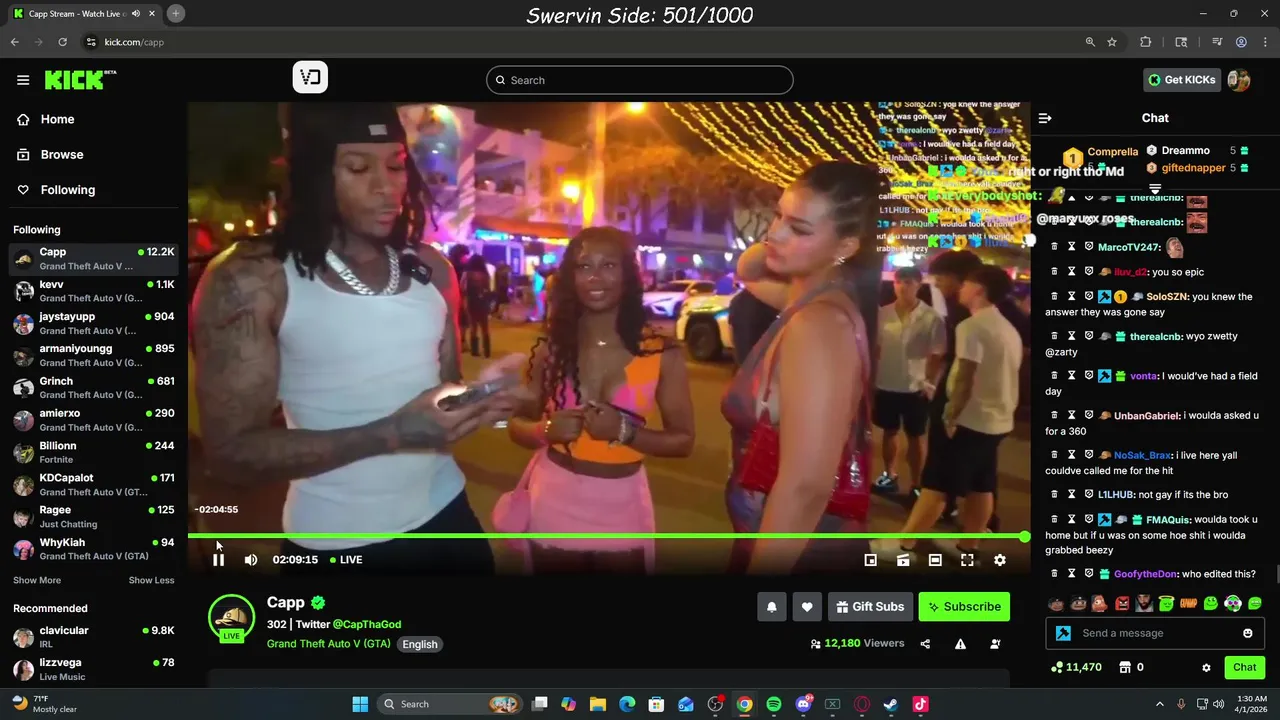Seek on the green progress bar
This screenshot has width=1280, height=720.
(x=607, y=537)
